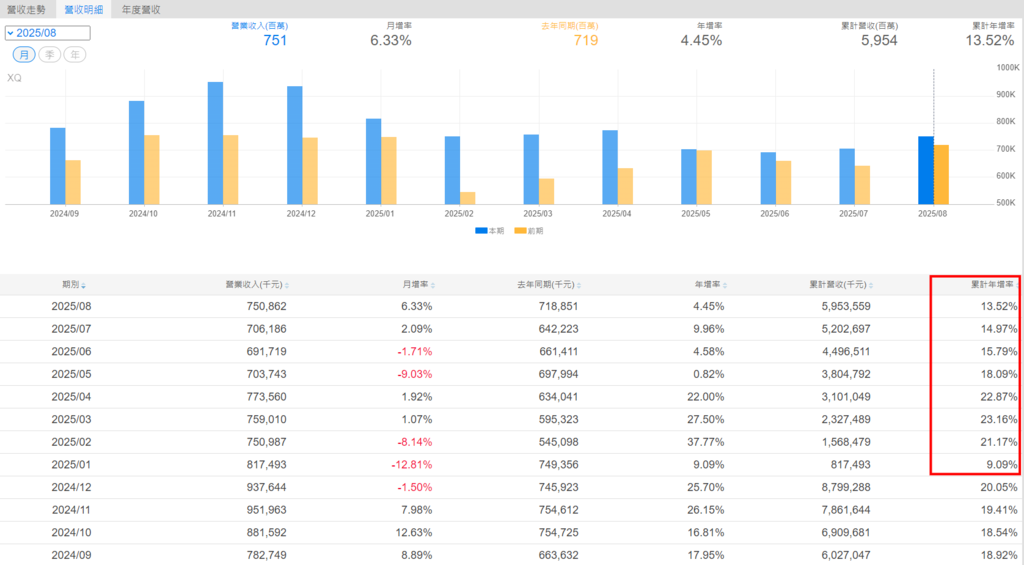Click the 2024/11 blue revenue bar
Viewport: 1024px width, 565px height.
215,143
